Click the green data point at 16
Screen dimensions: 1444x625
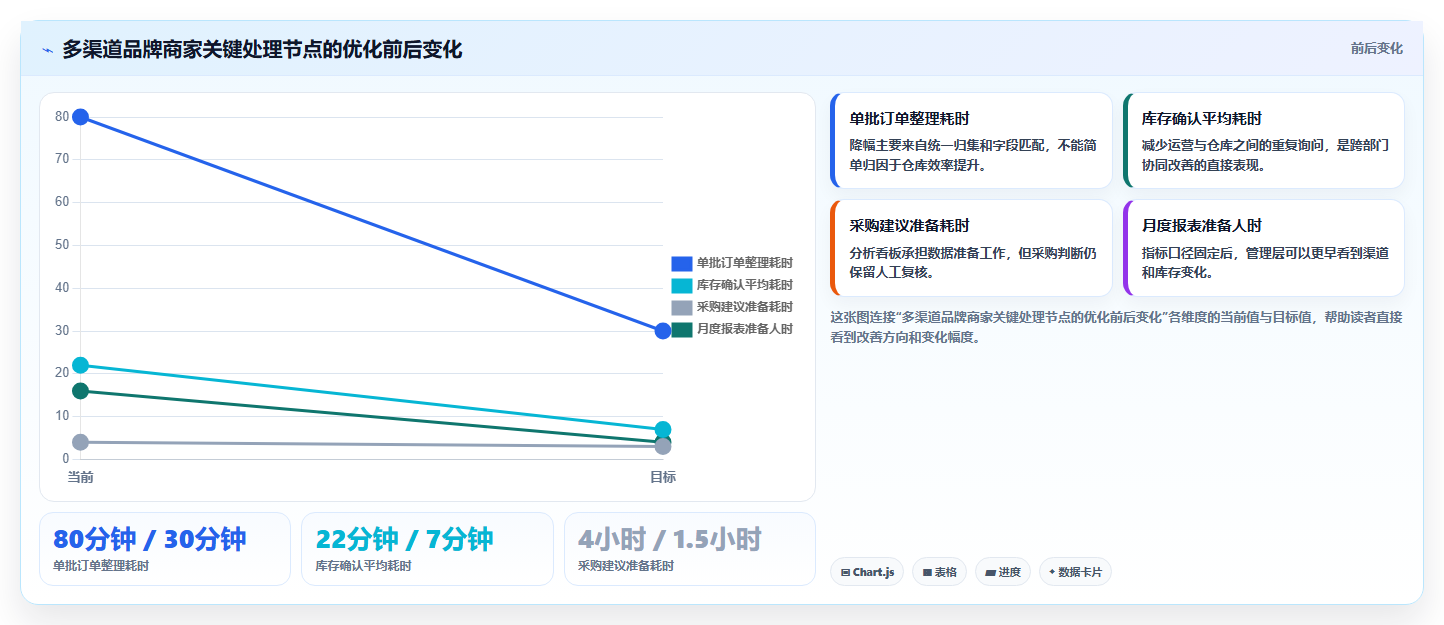point(81,391)
